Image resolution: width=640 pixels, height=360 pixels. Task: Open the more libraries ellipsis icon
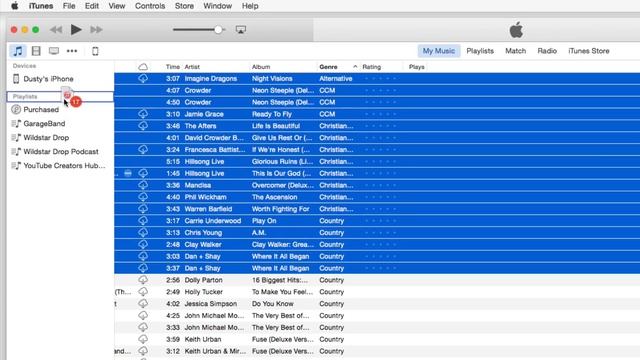[x=72, y=51]
